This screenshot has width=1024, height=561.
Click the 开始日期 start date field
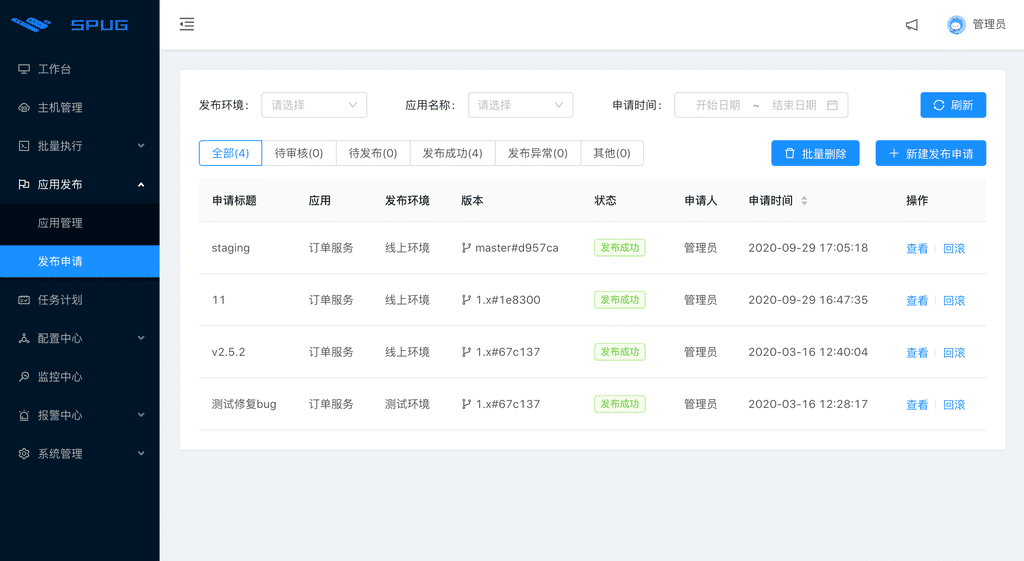717,105
